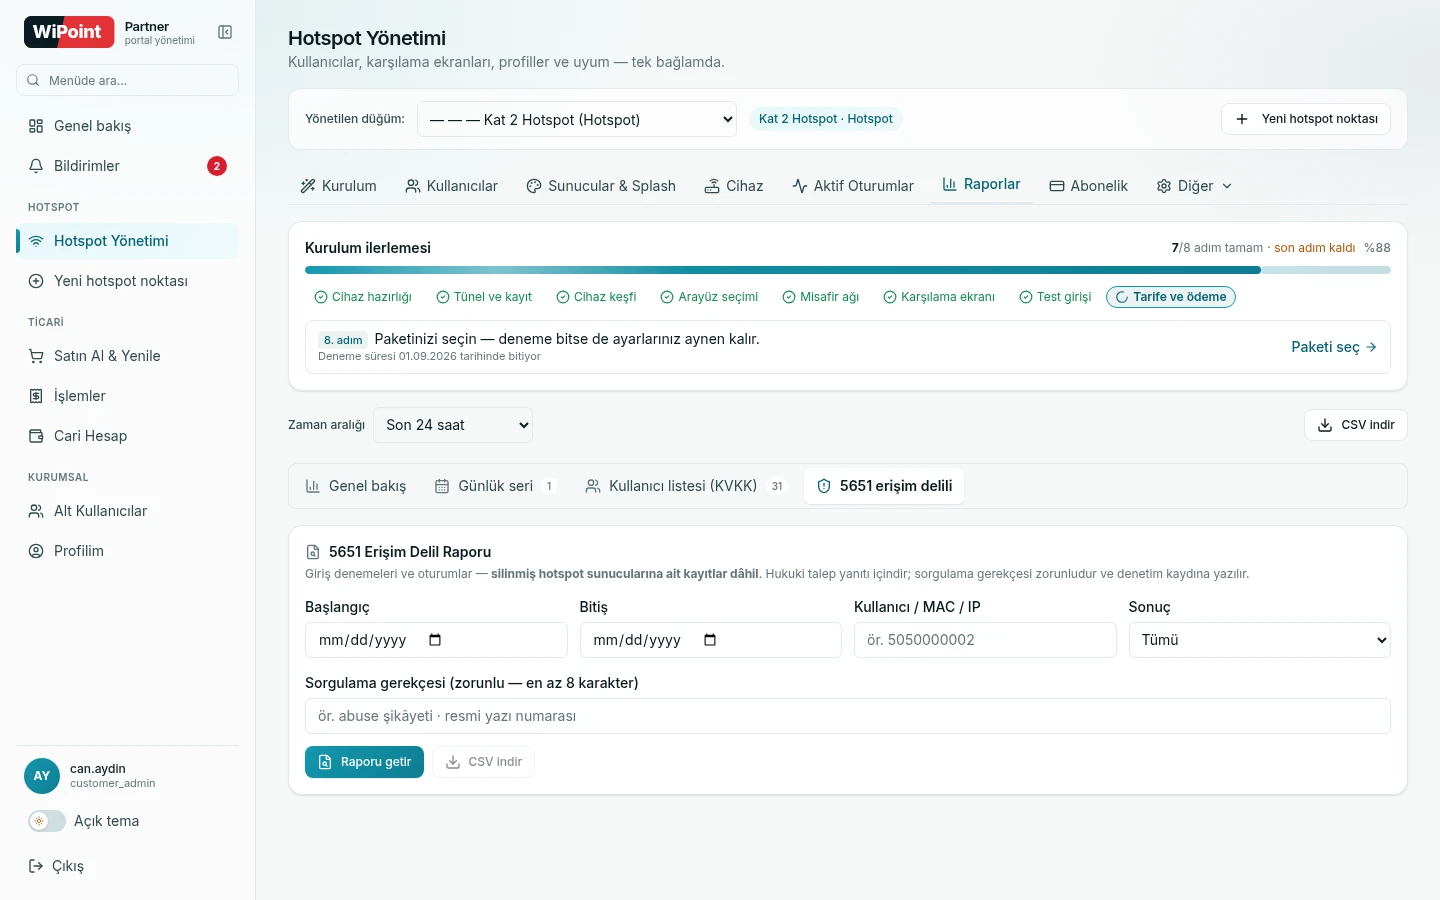1440x900 pixels.
Task: Open the Zaman aralığı dropdown
Action: point(453,425)
